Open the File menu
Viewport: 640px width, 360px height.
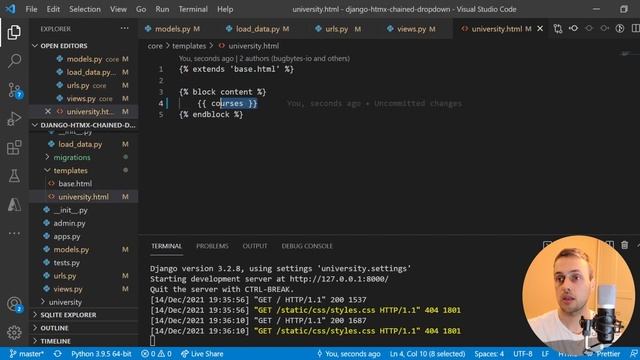click(x=31, y=9)
